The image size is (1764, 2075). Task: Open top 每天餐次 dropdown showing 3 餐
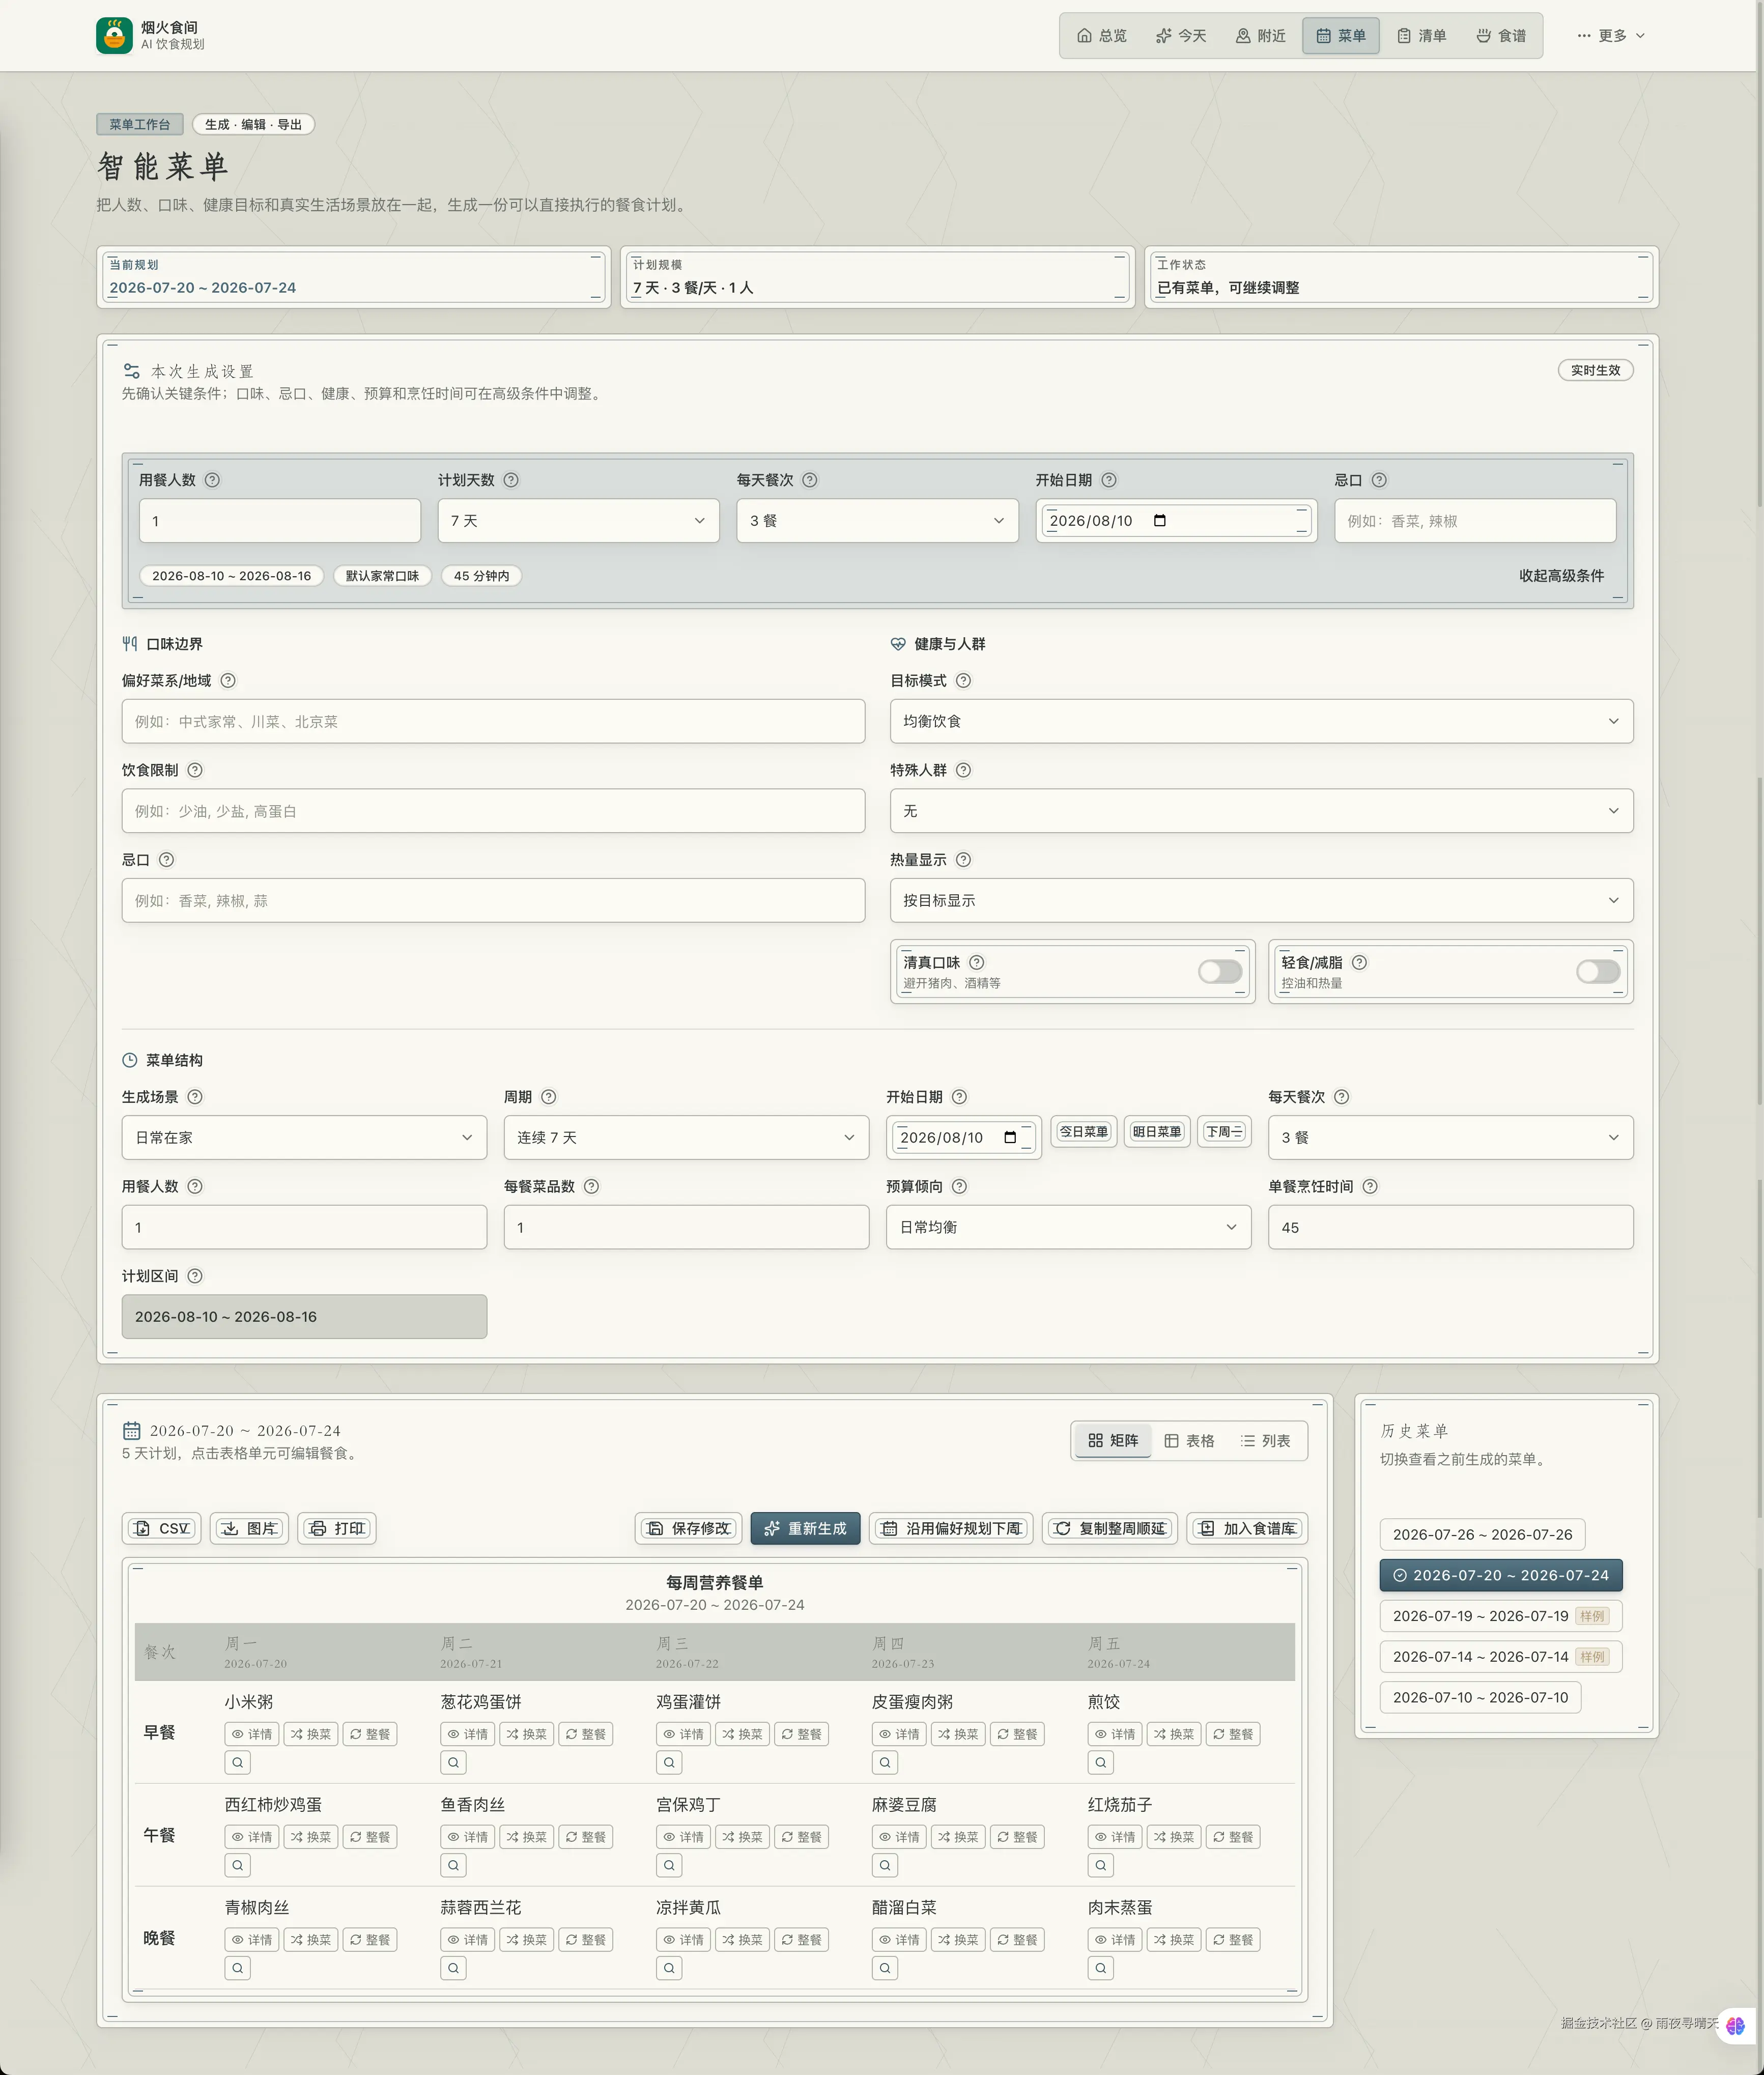coord(877,521)
